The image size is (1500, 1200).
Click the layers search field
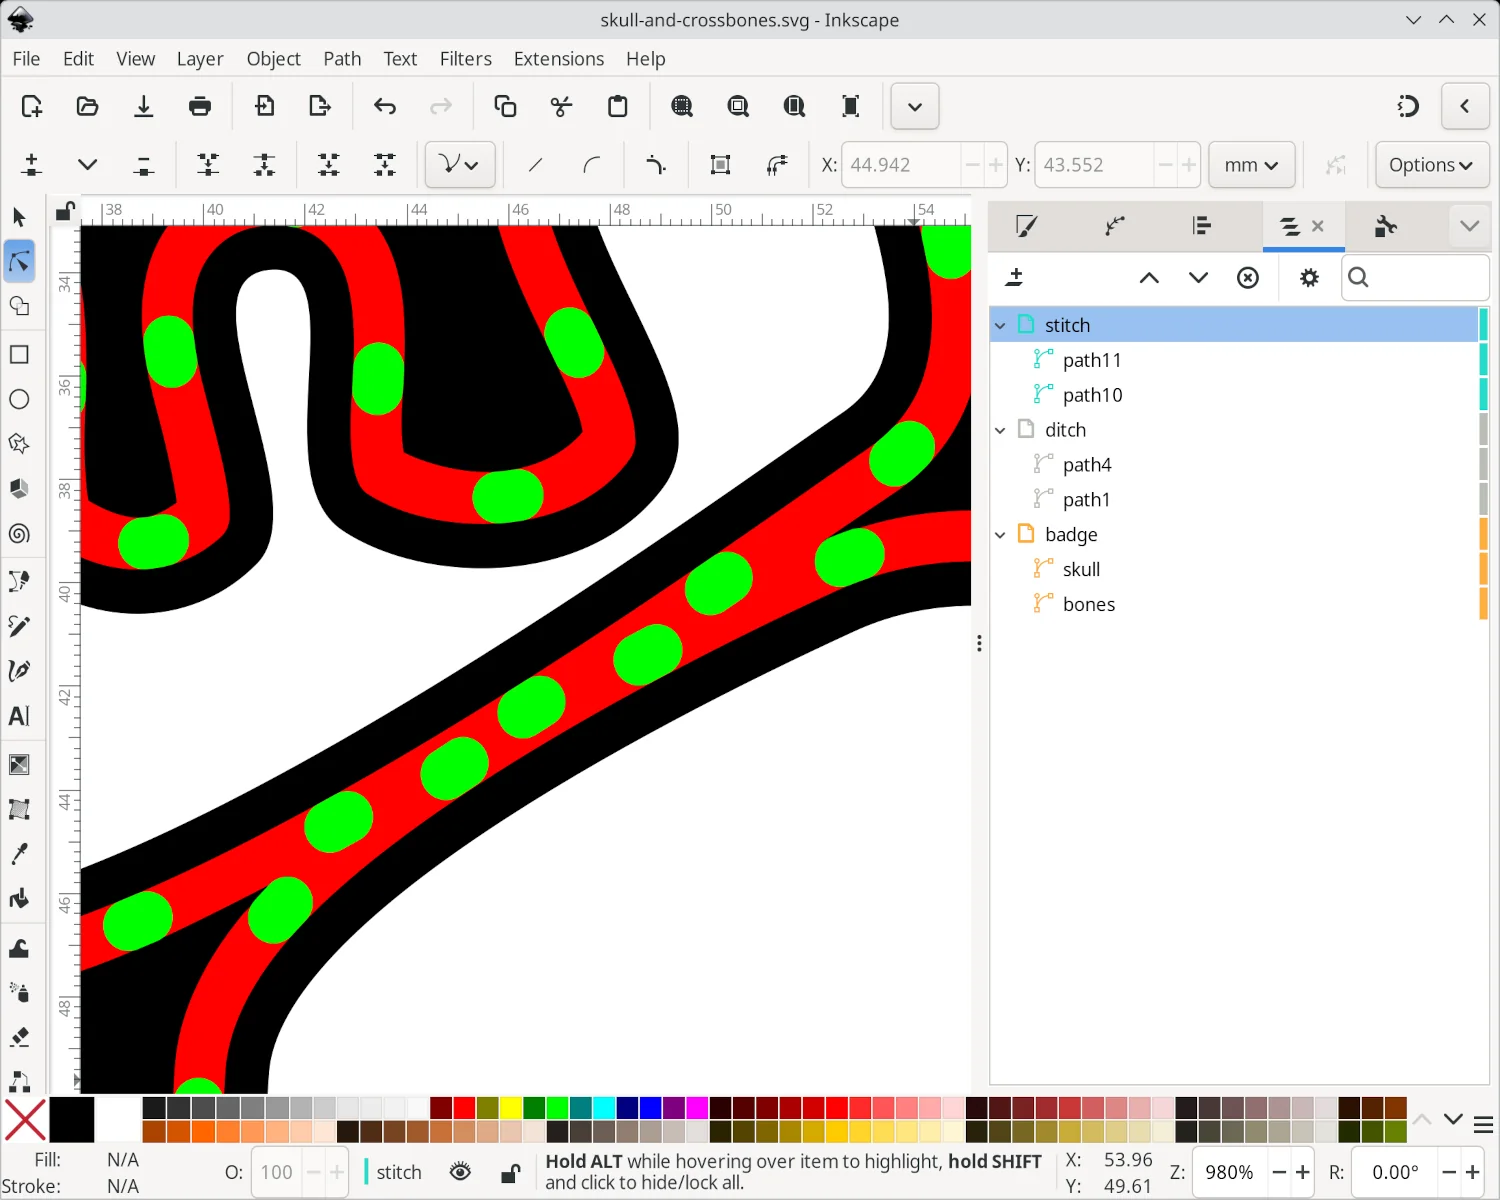point(1415,278)
